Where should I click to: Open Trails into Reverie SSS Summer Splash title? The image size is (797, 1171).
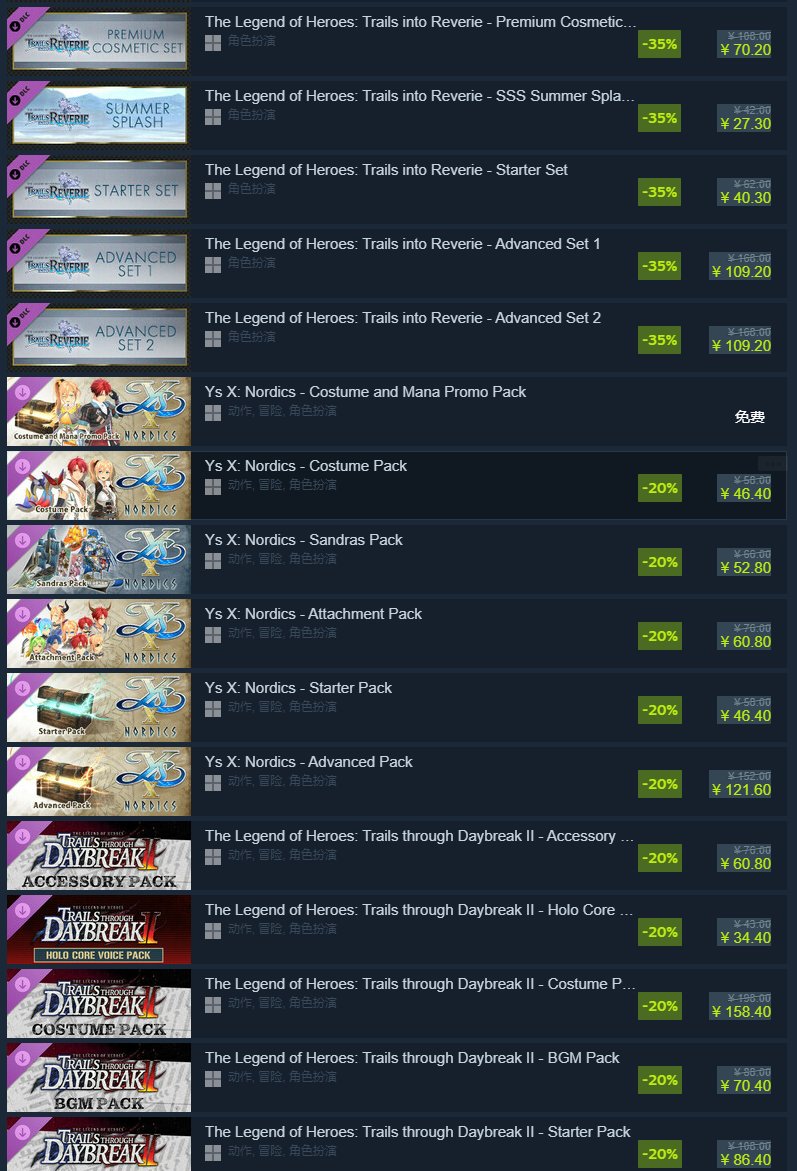click(420, 96)
